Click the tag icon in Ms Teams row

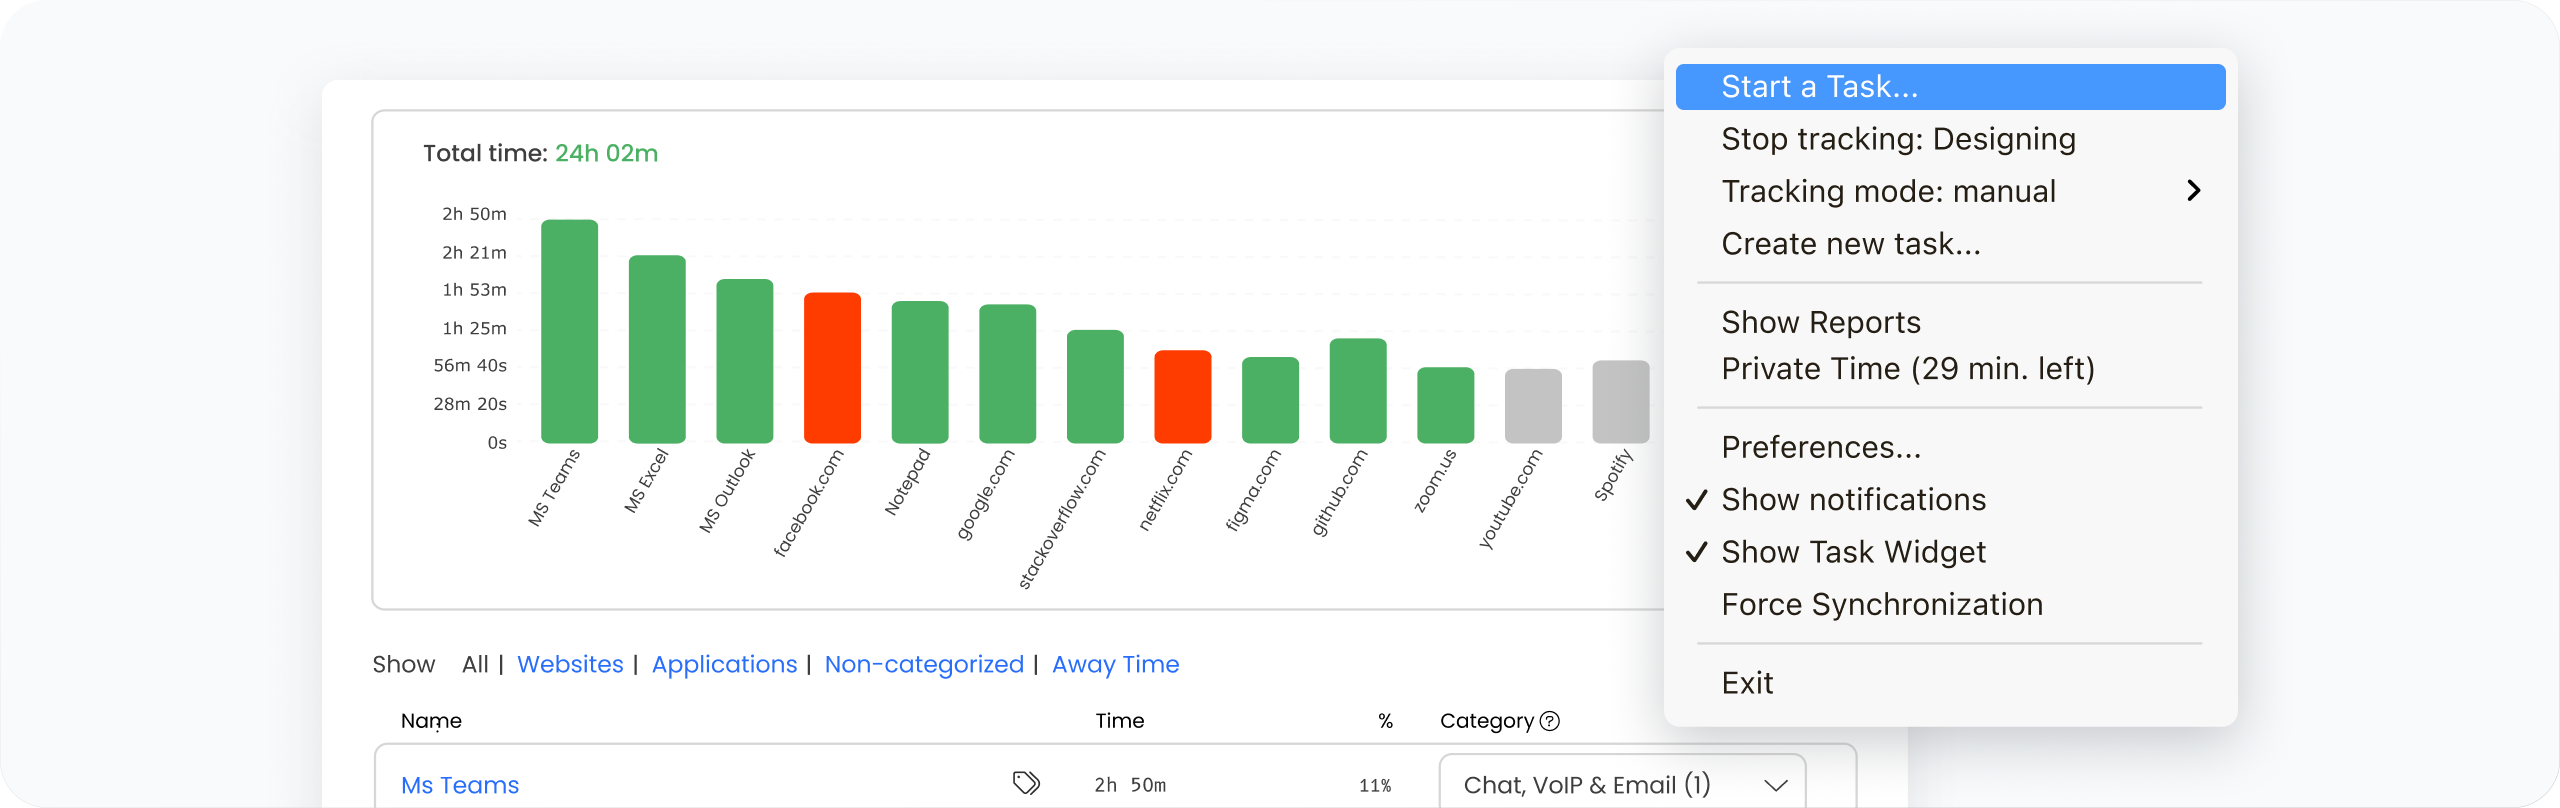(x=1026, y=783)
